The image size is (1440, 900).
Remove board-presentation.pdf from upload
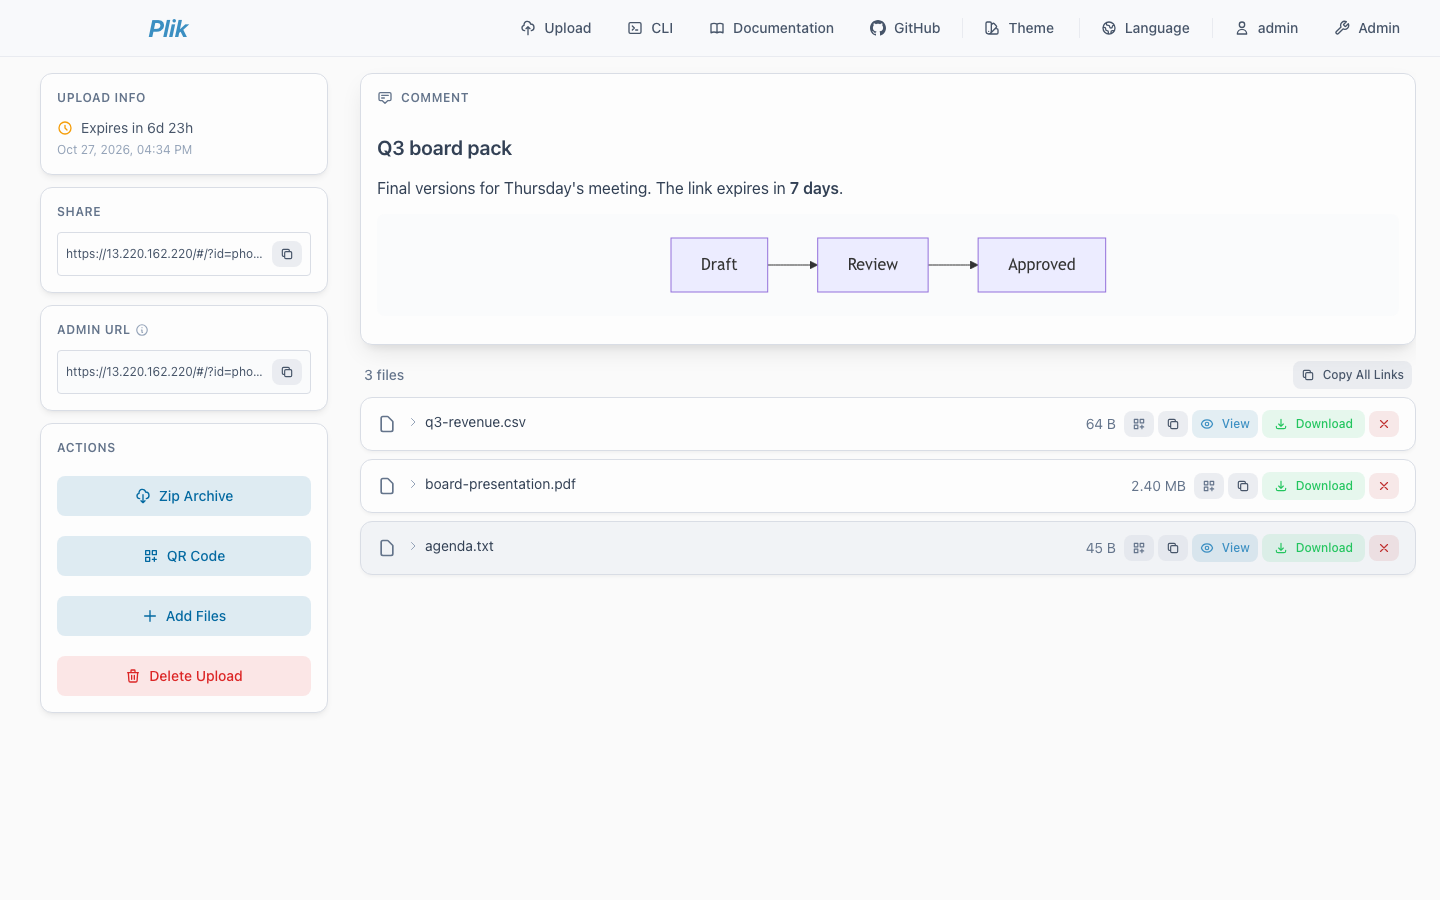pyautogui.click(x=1384, y=486)
